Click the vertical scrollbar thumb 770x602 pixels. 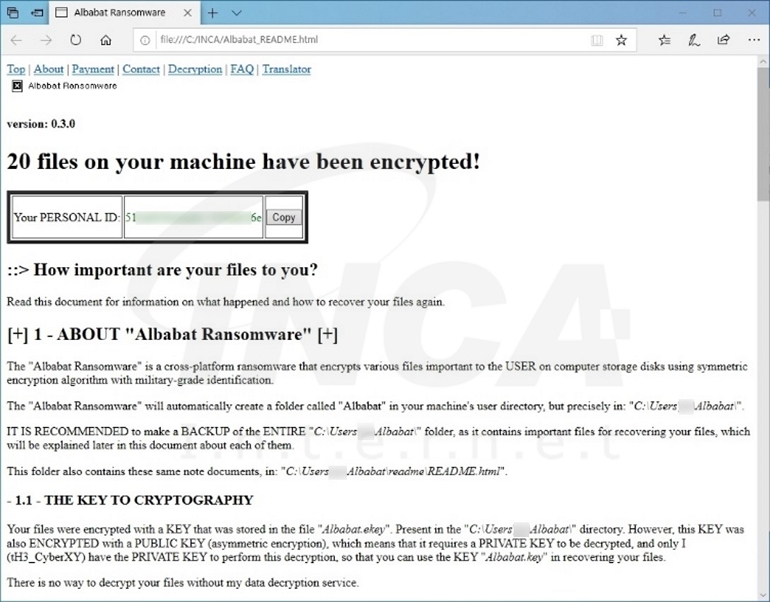[763, 134]
